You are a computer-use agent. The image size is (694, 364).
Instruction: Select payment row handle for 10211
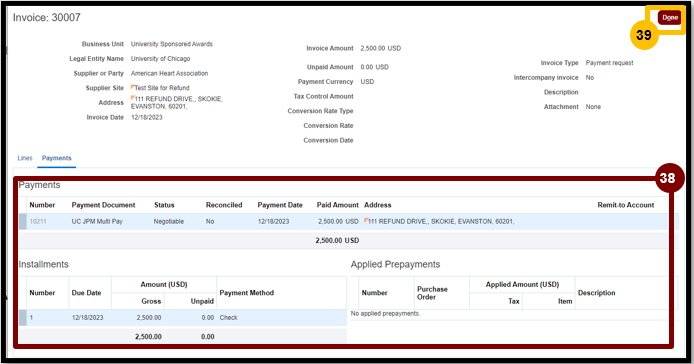point(23,221)
